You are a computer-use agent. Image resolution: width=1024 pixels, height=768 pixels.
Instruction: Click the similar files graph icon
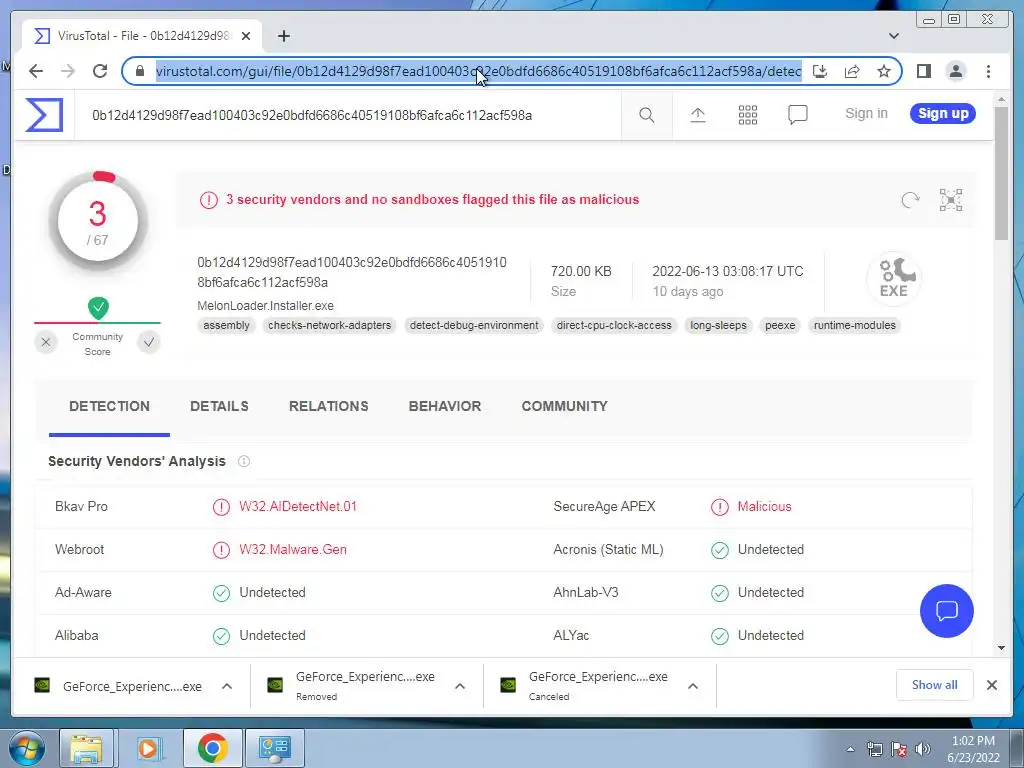(951, 200)
